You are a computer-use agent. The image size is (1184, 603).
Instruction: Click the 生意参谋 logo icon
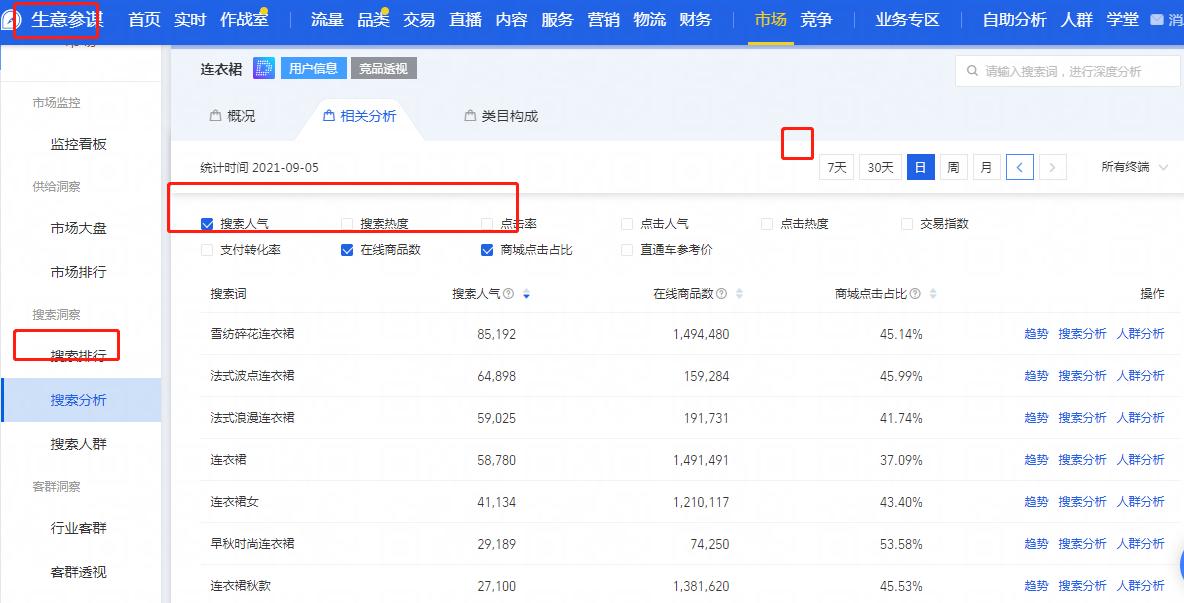pyautogui.click(x=14, y=18)
